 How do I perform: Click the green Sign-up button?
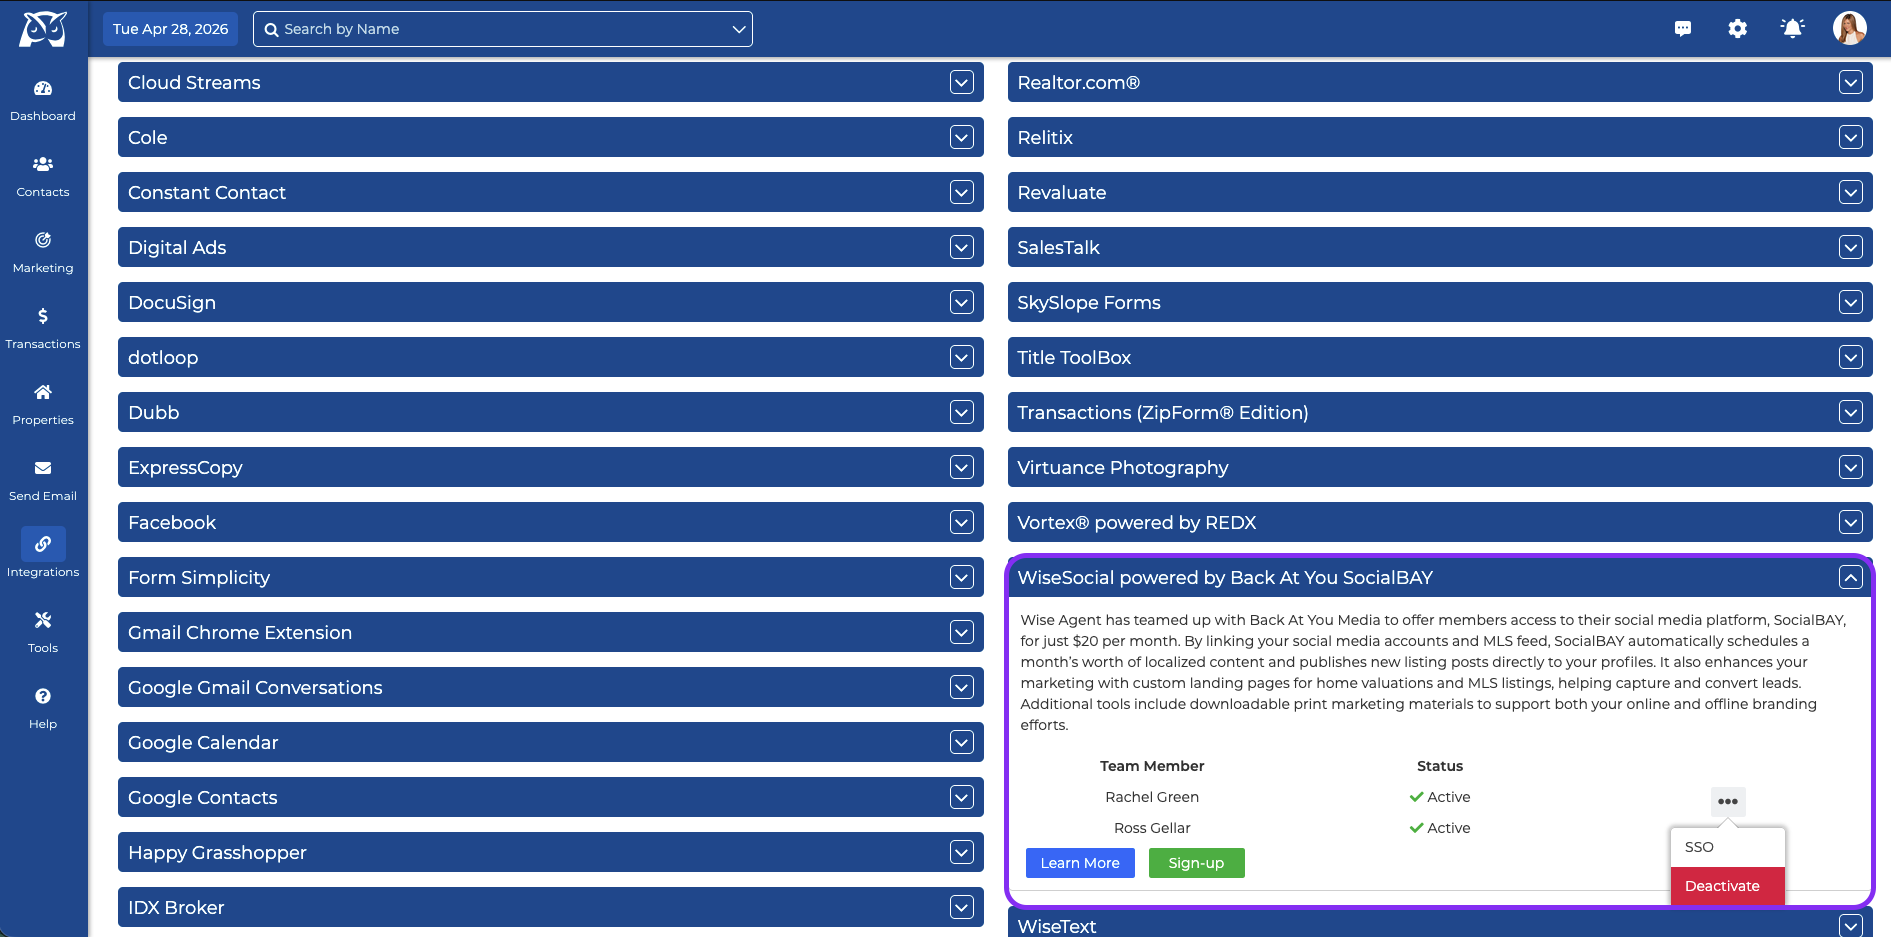coord(1196,863)
